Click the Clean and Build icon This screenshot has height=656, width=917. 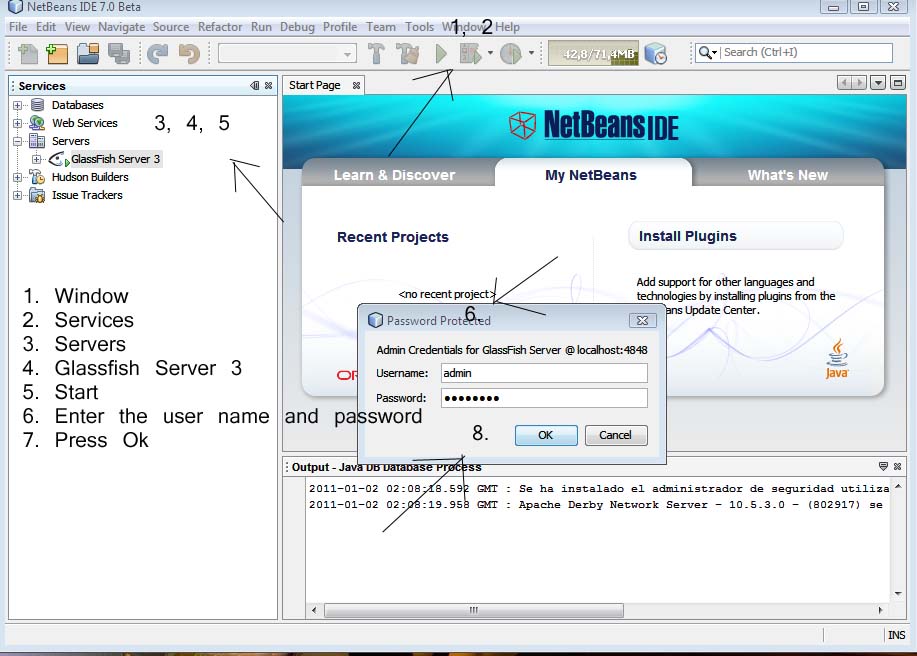pos(408,54)
